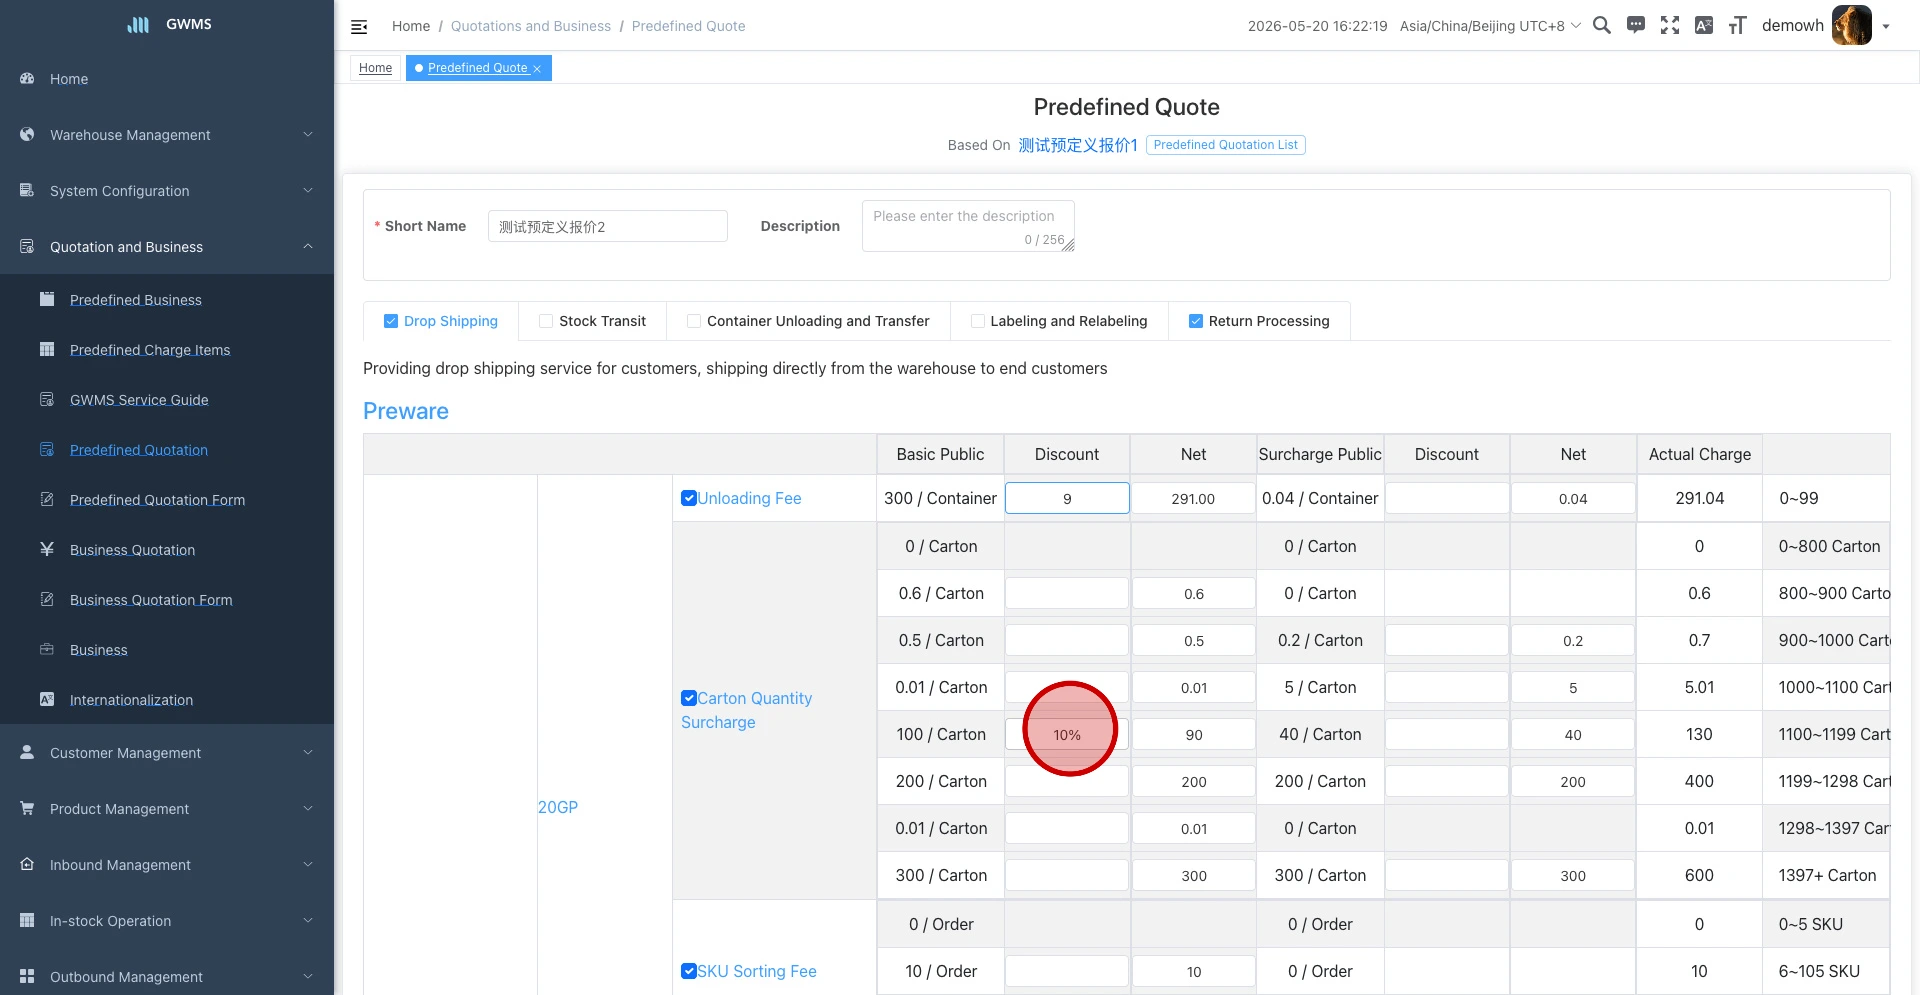Viewport: 1920px width, 995px height.
Task: Close the Predefined Quote tab
Action: click(537, 68)
